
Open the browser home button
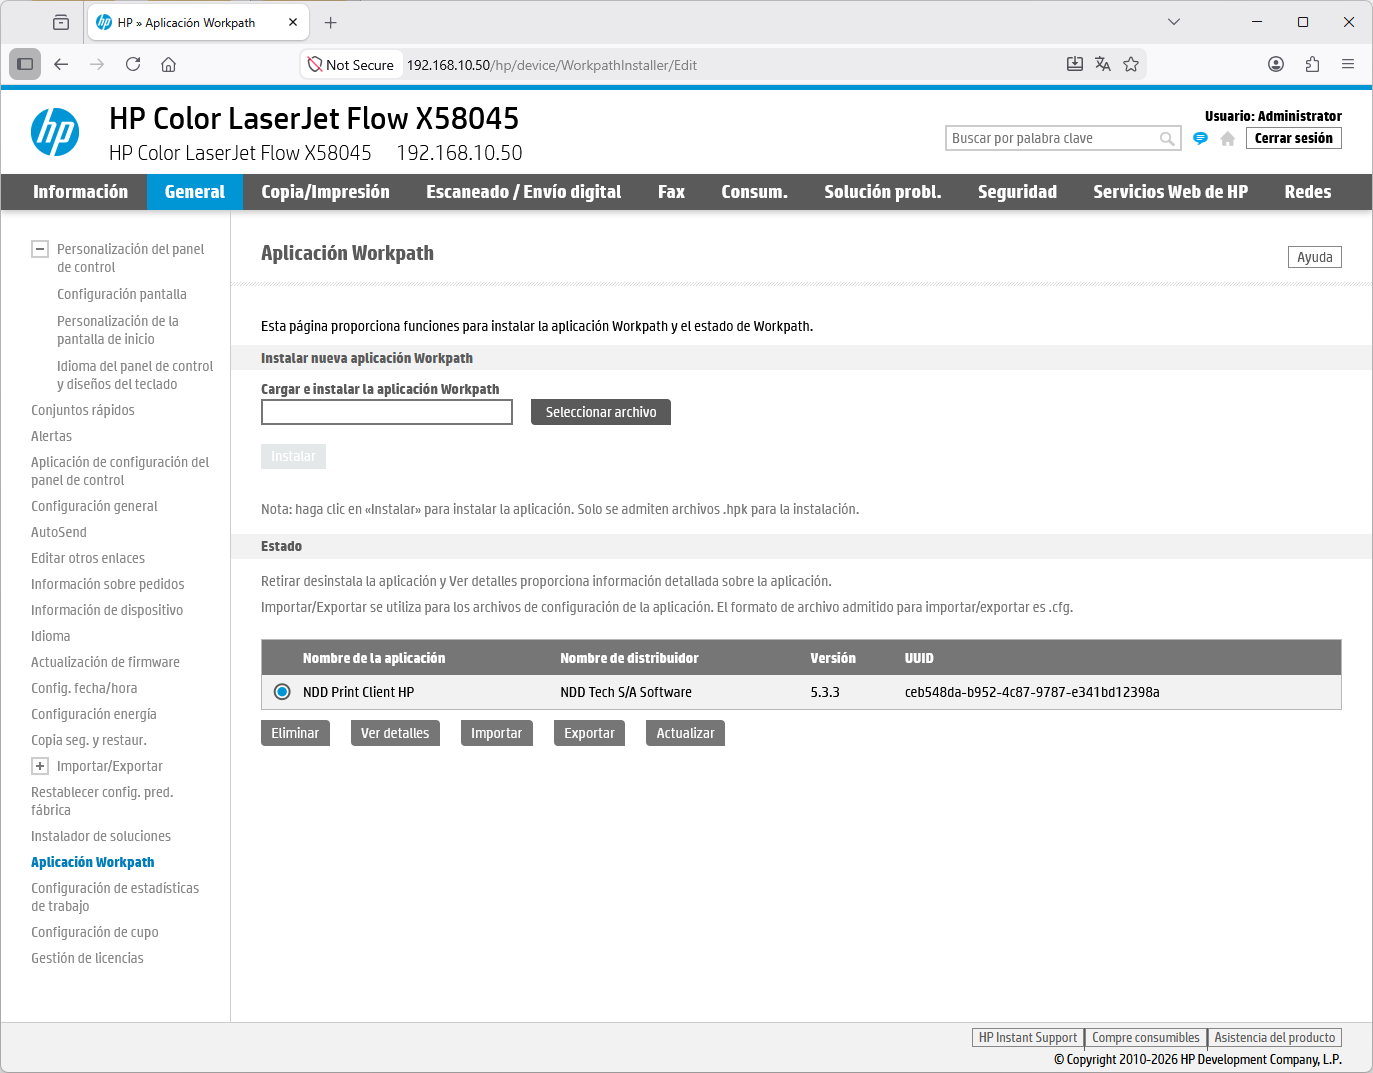(169, 64)
